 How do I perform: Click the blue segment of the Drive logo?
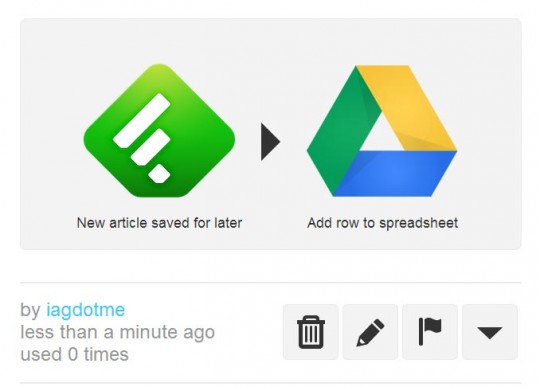(393, 174)
